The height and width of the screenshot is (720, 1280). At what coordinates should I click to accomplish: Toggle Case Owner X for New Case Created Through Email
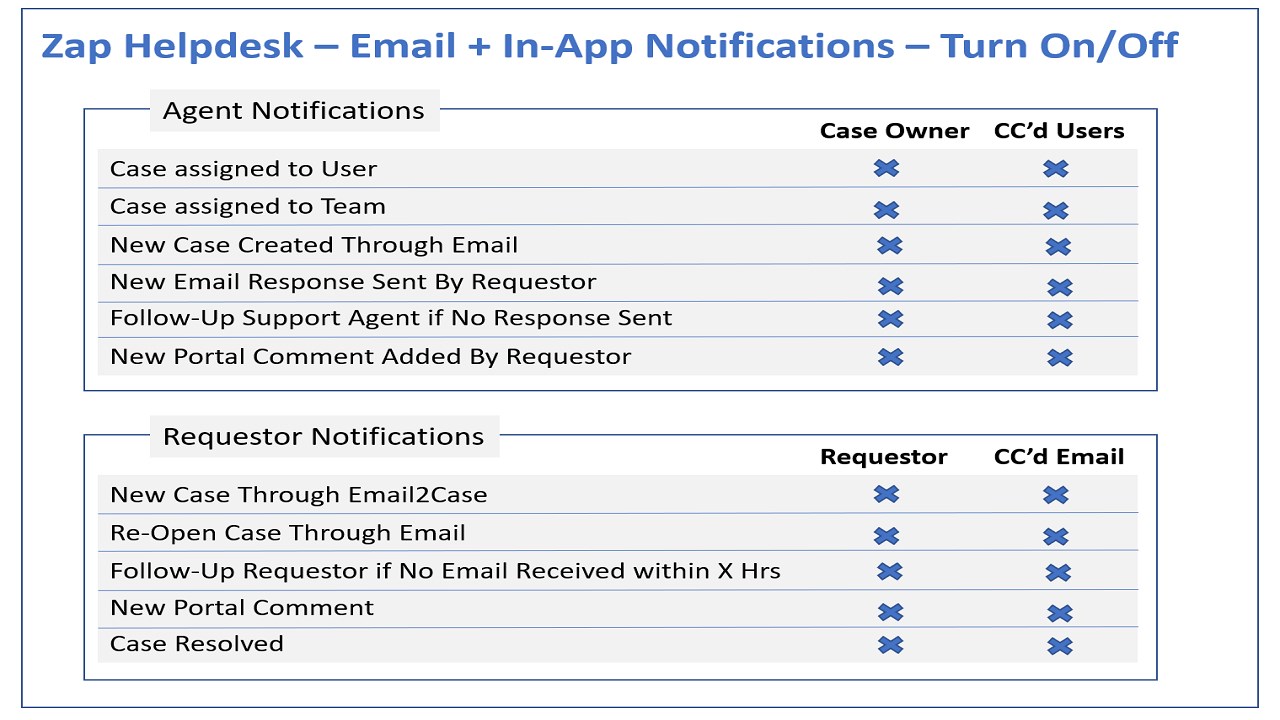[890, 245]
